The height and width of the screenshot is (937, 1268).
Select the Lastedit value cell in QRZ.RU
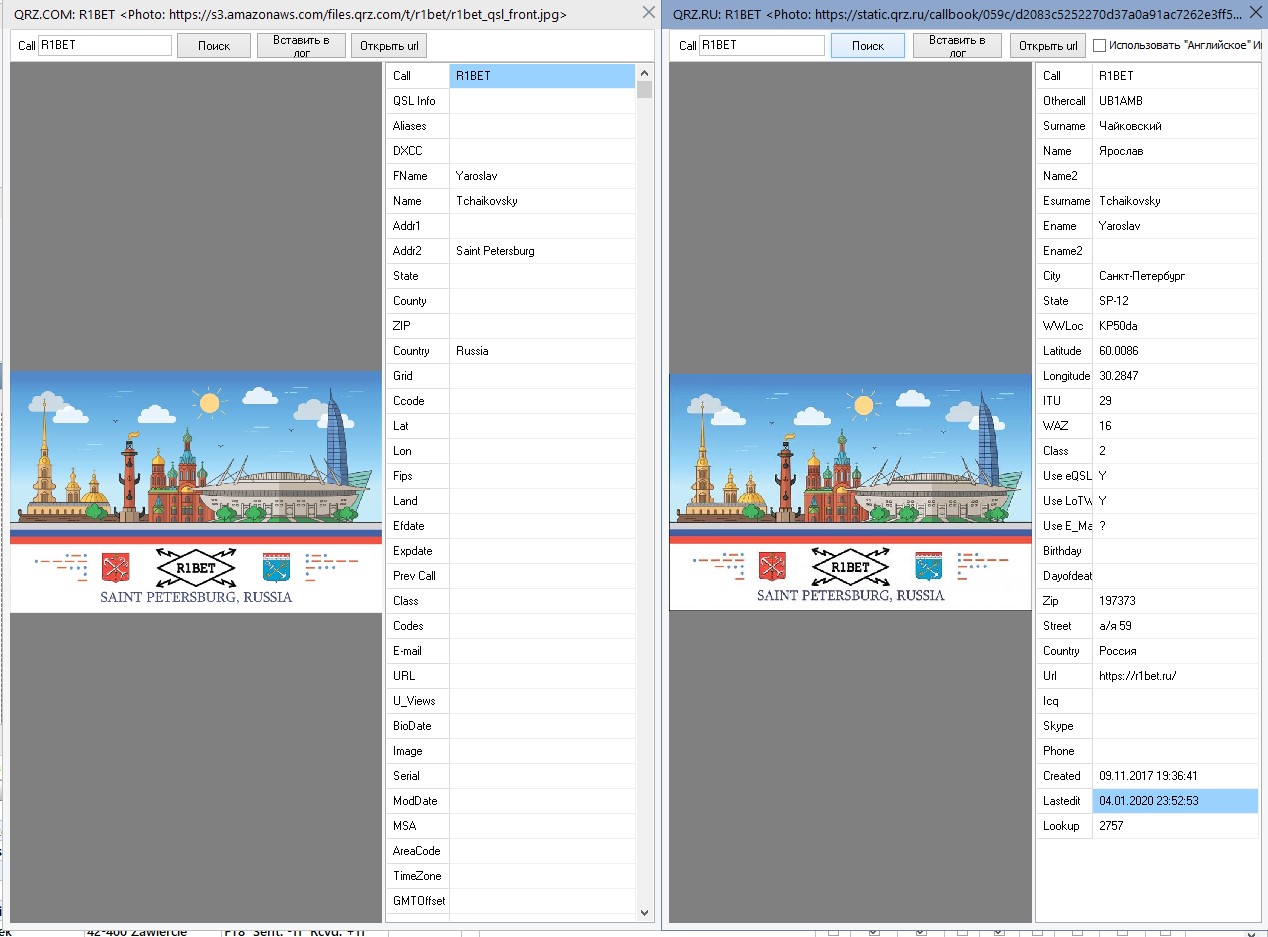1175,801
